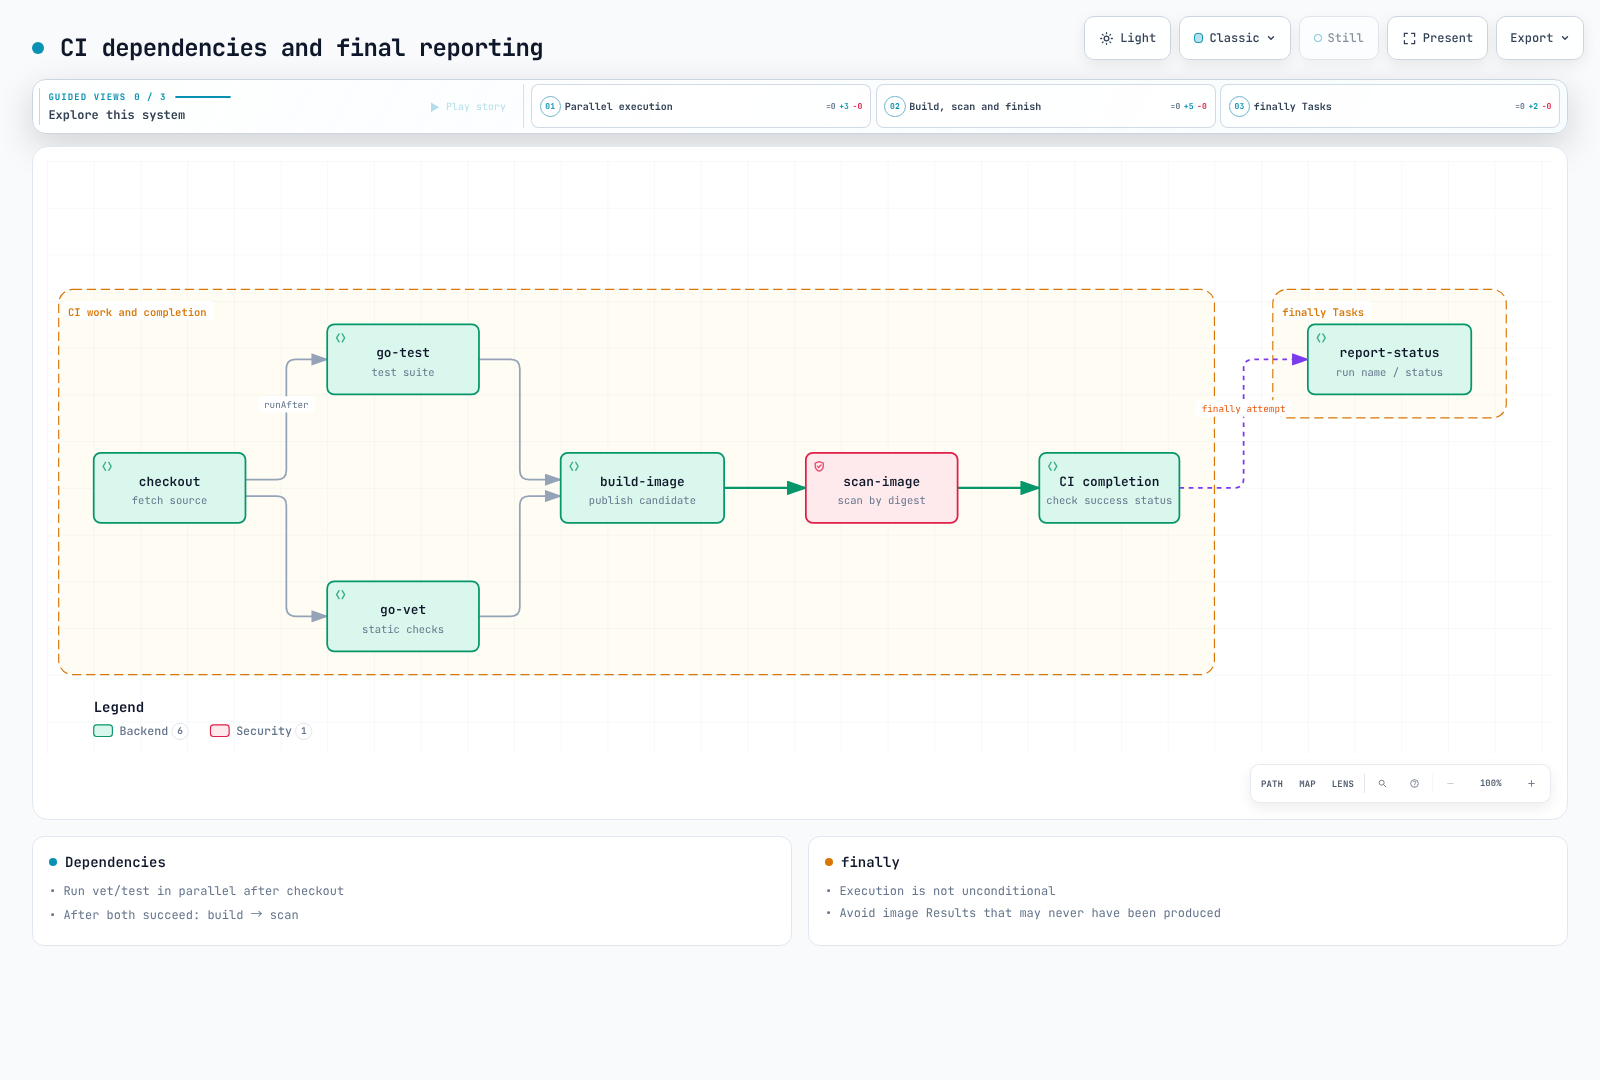Click the finally panel heading
This screenshot has width=1600, height=1080.
[870, 862]
